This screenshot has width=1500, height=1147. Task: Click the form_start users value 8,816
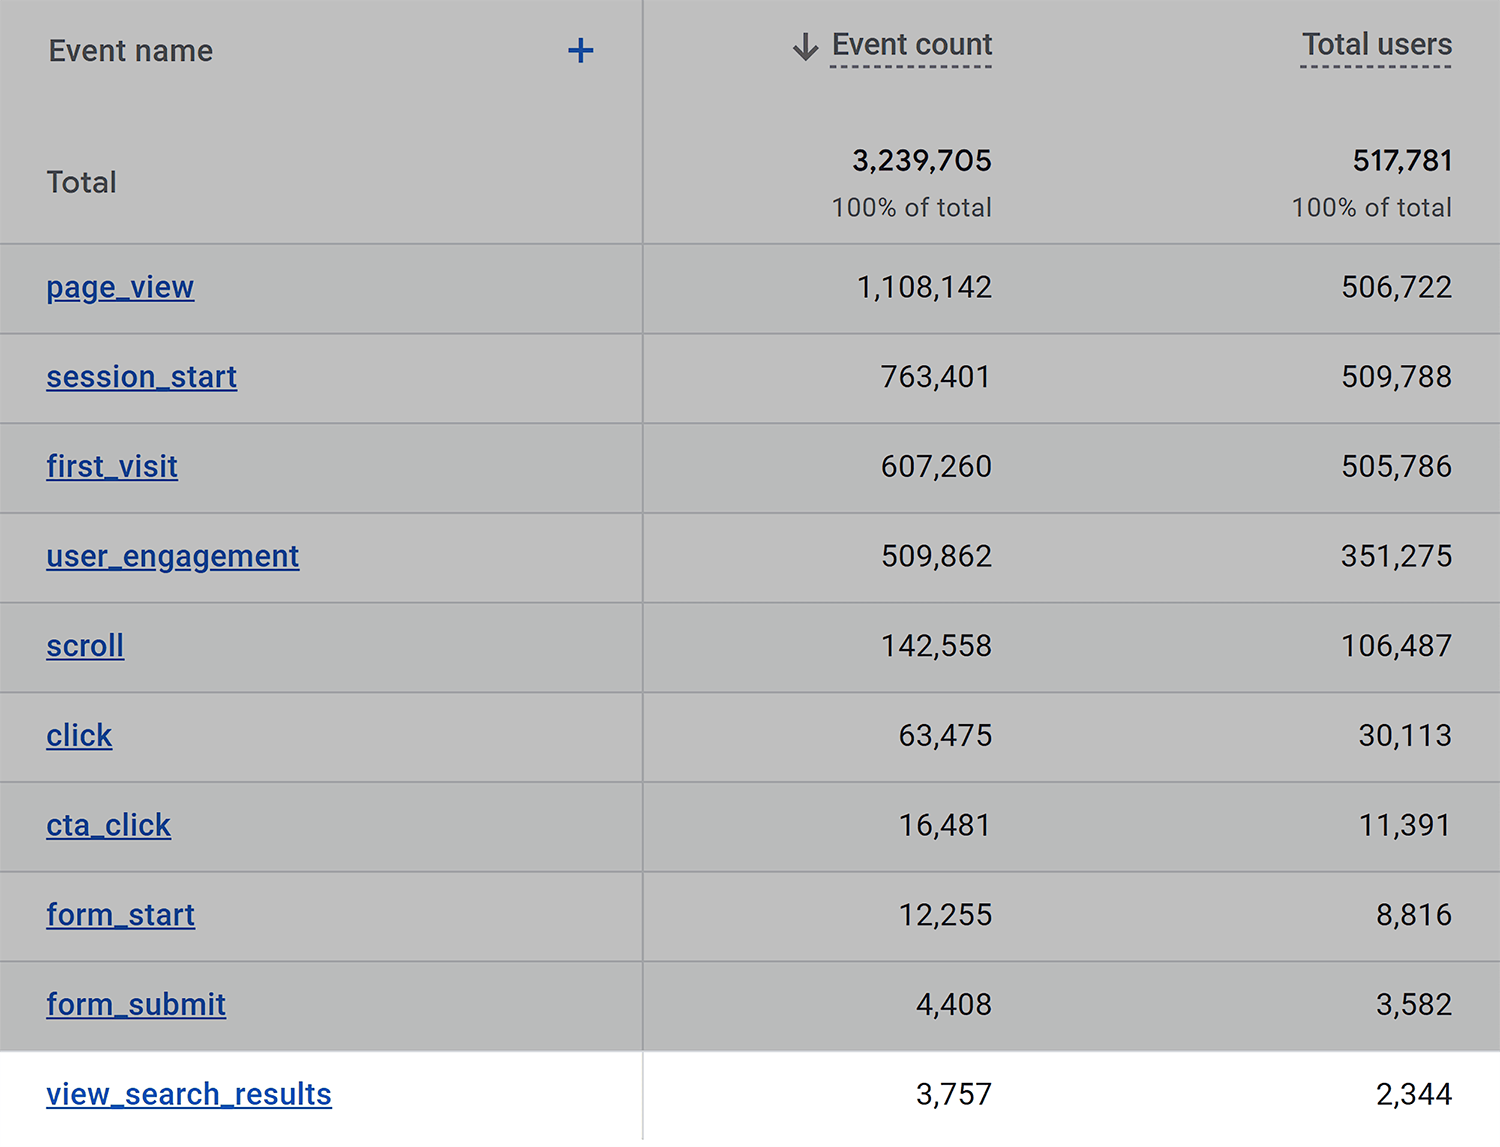click(x=1414, y=915)
